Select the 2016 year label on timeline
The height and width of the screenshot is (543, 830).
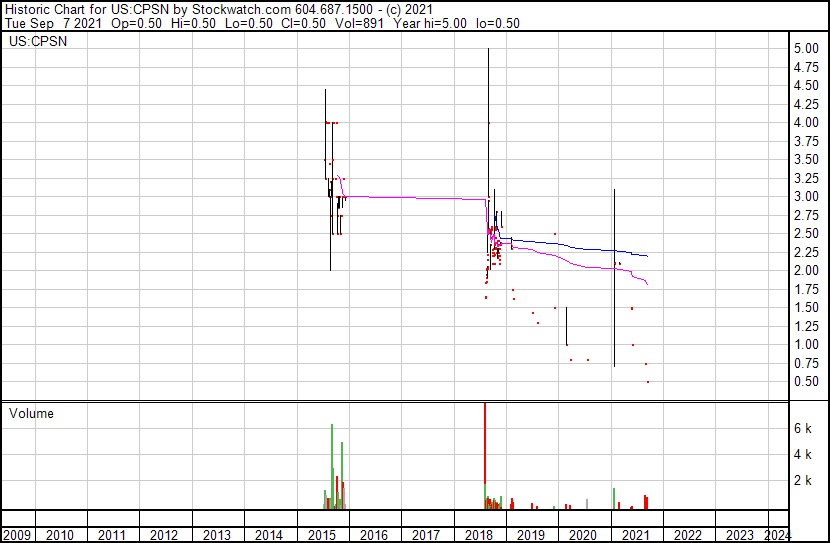pyautogui.click(x=374, y=535)
